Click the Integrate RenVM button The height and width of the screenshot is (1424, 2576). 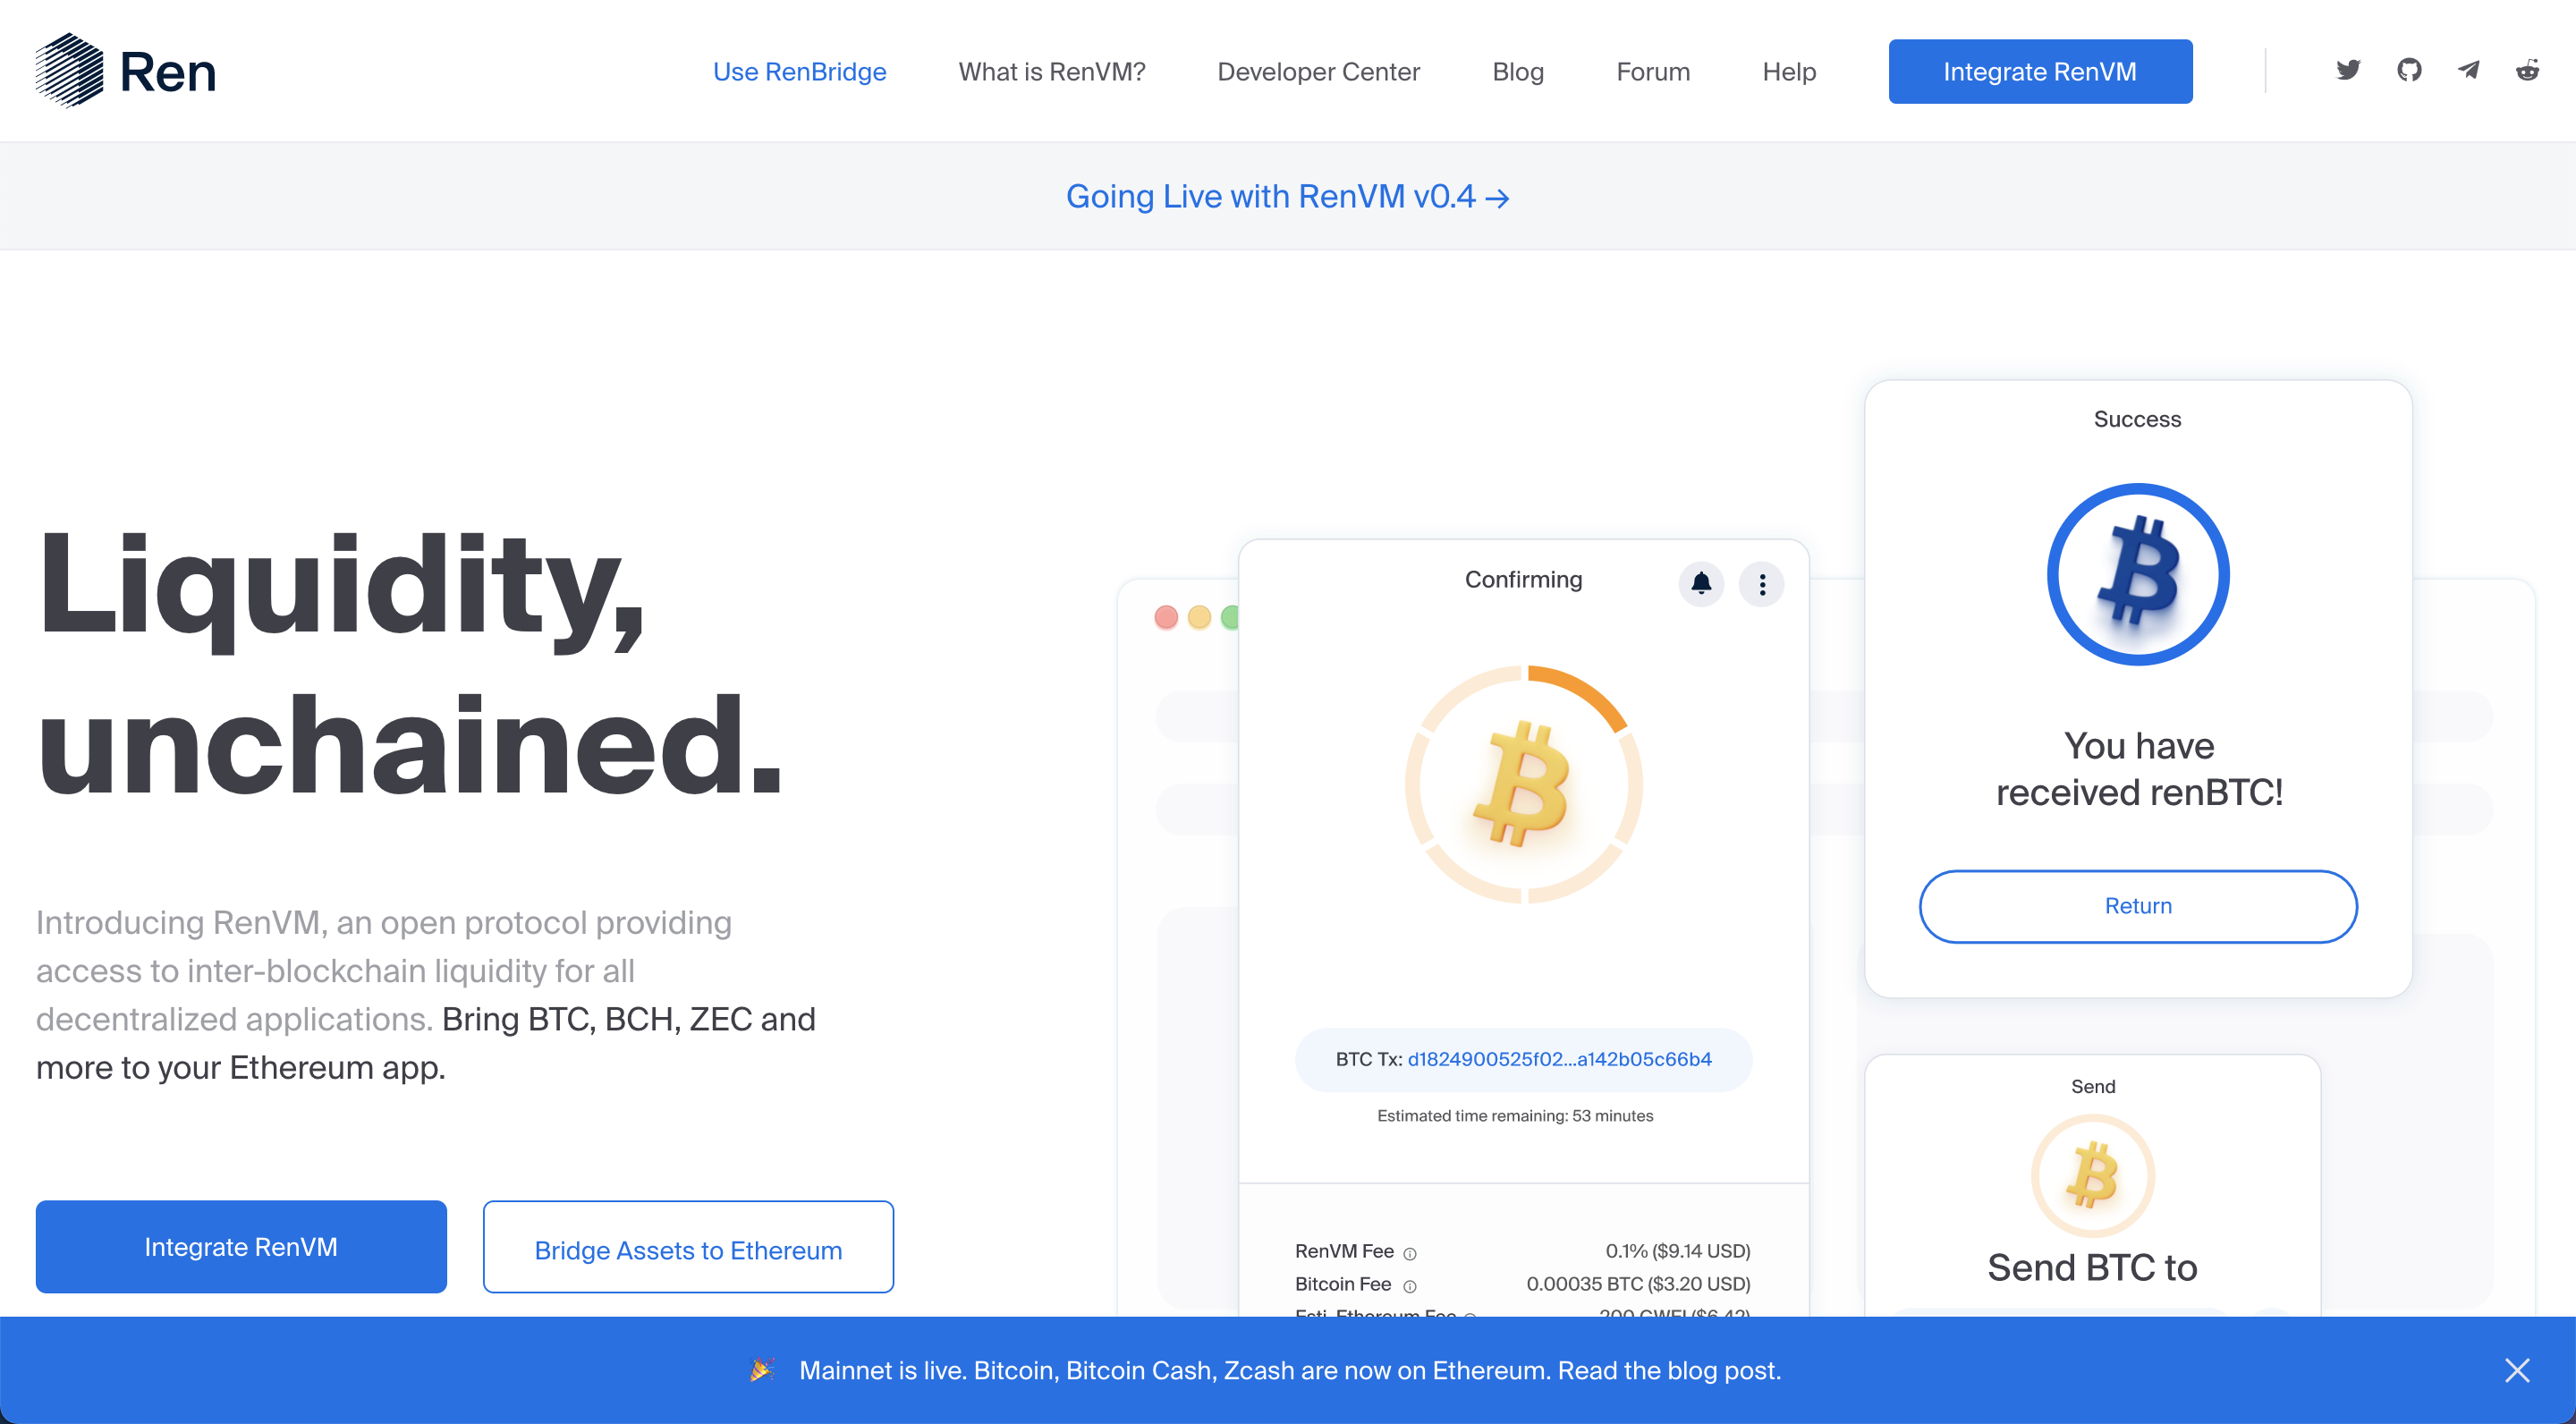click(2039, 70)
